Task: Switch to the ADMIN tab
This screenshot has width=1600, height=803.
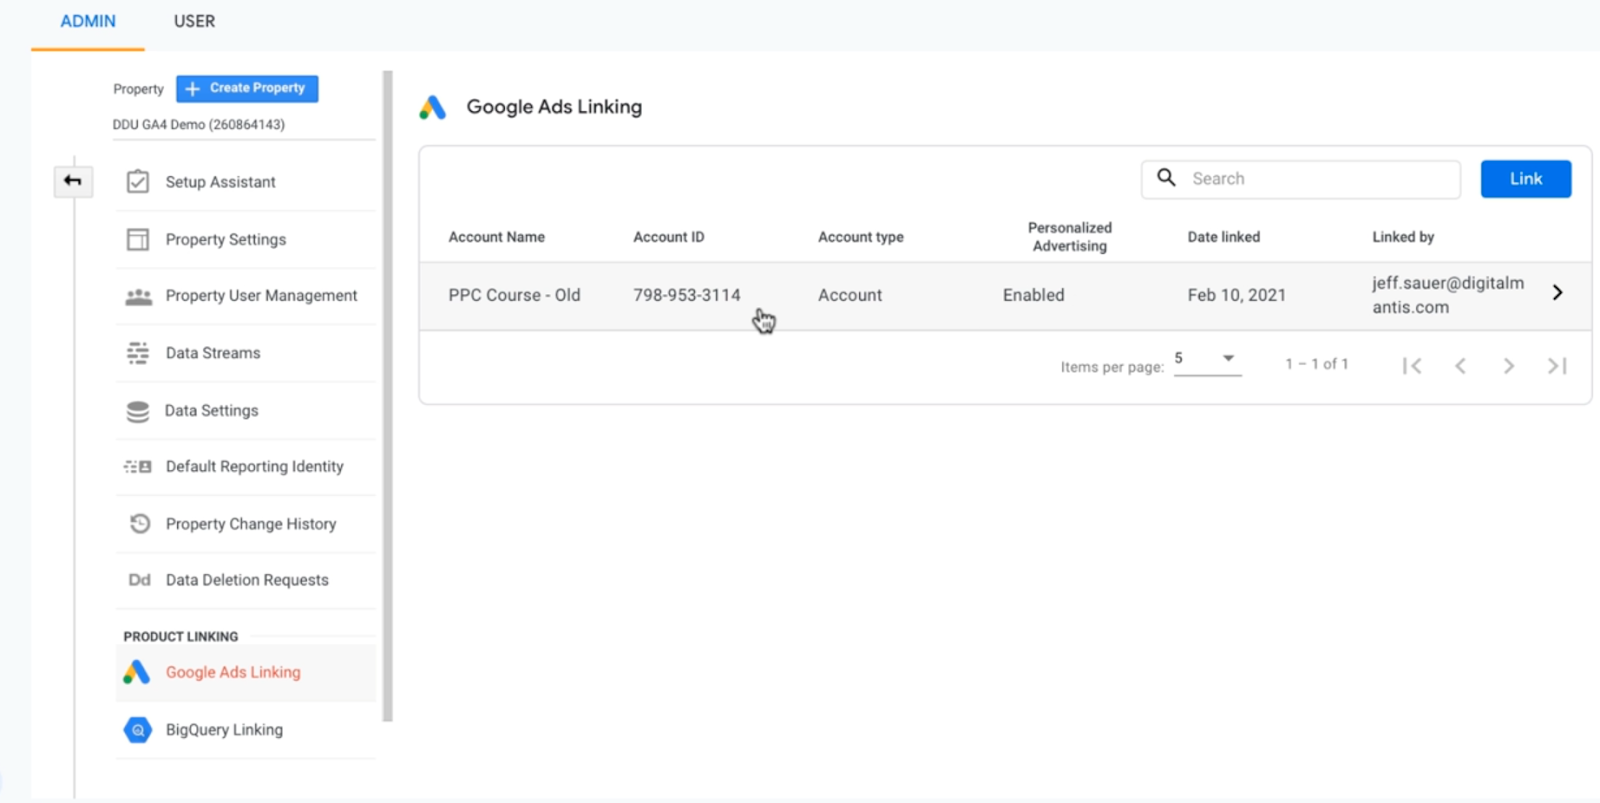Action: coord(88,21)
